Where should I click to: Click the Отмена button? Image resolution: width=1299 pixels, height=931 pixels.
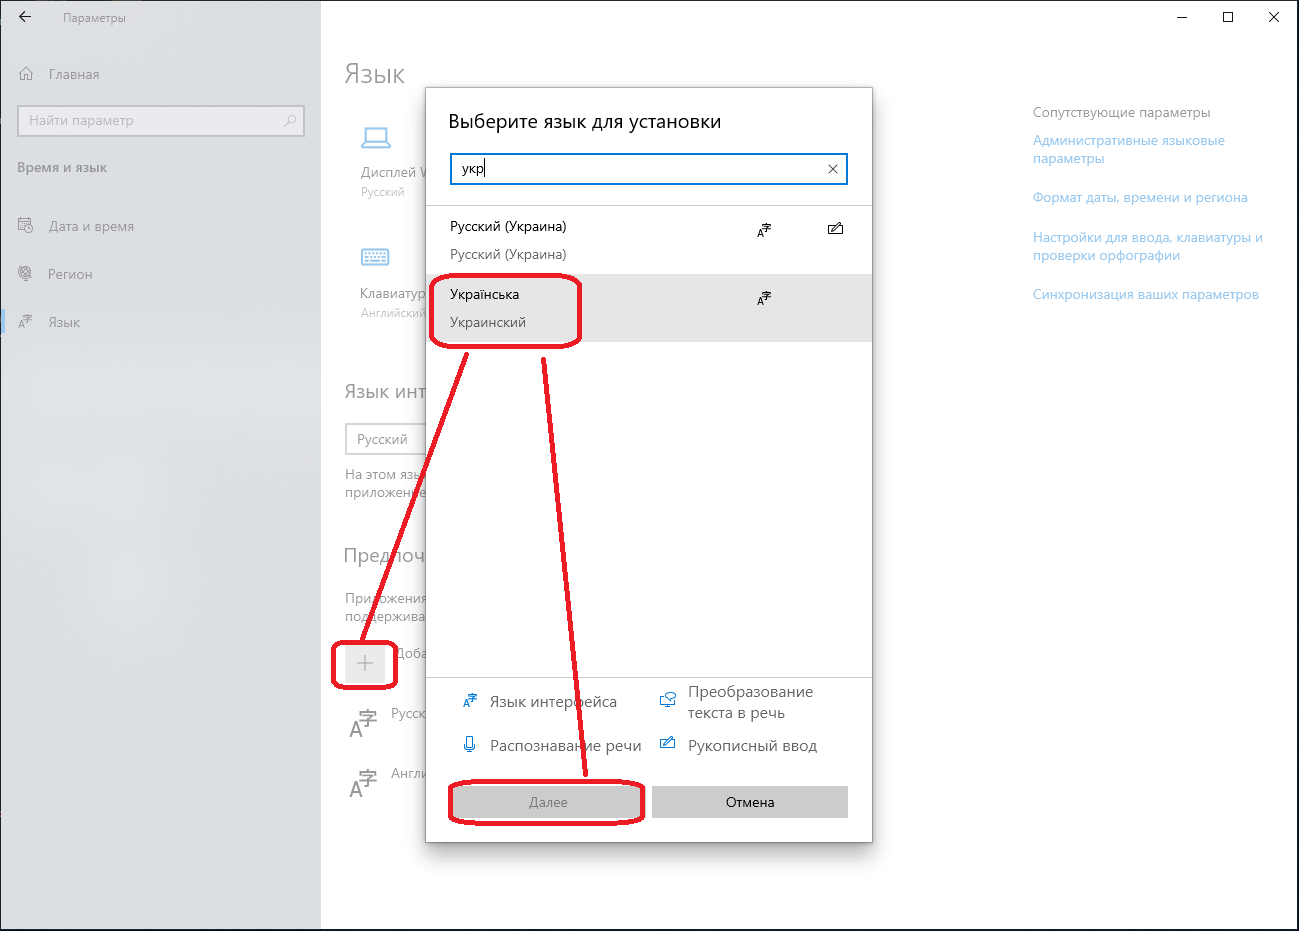tap(750, 802)
